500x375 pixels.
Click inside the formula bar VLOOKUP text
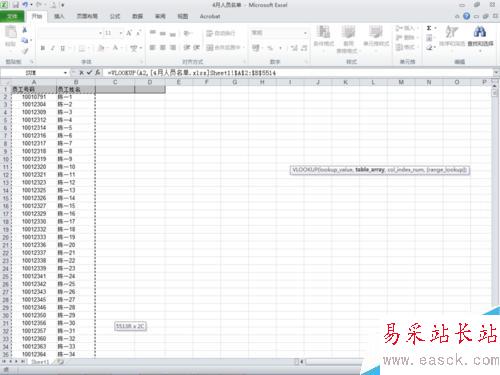[192, 72]
